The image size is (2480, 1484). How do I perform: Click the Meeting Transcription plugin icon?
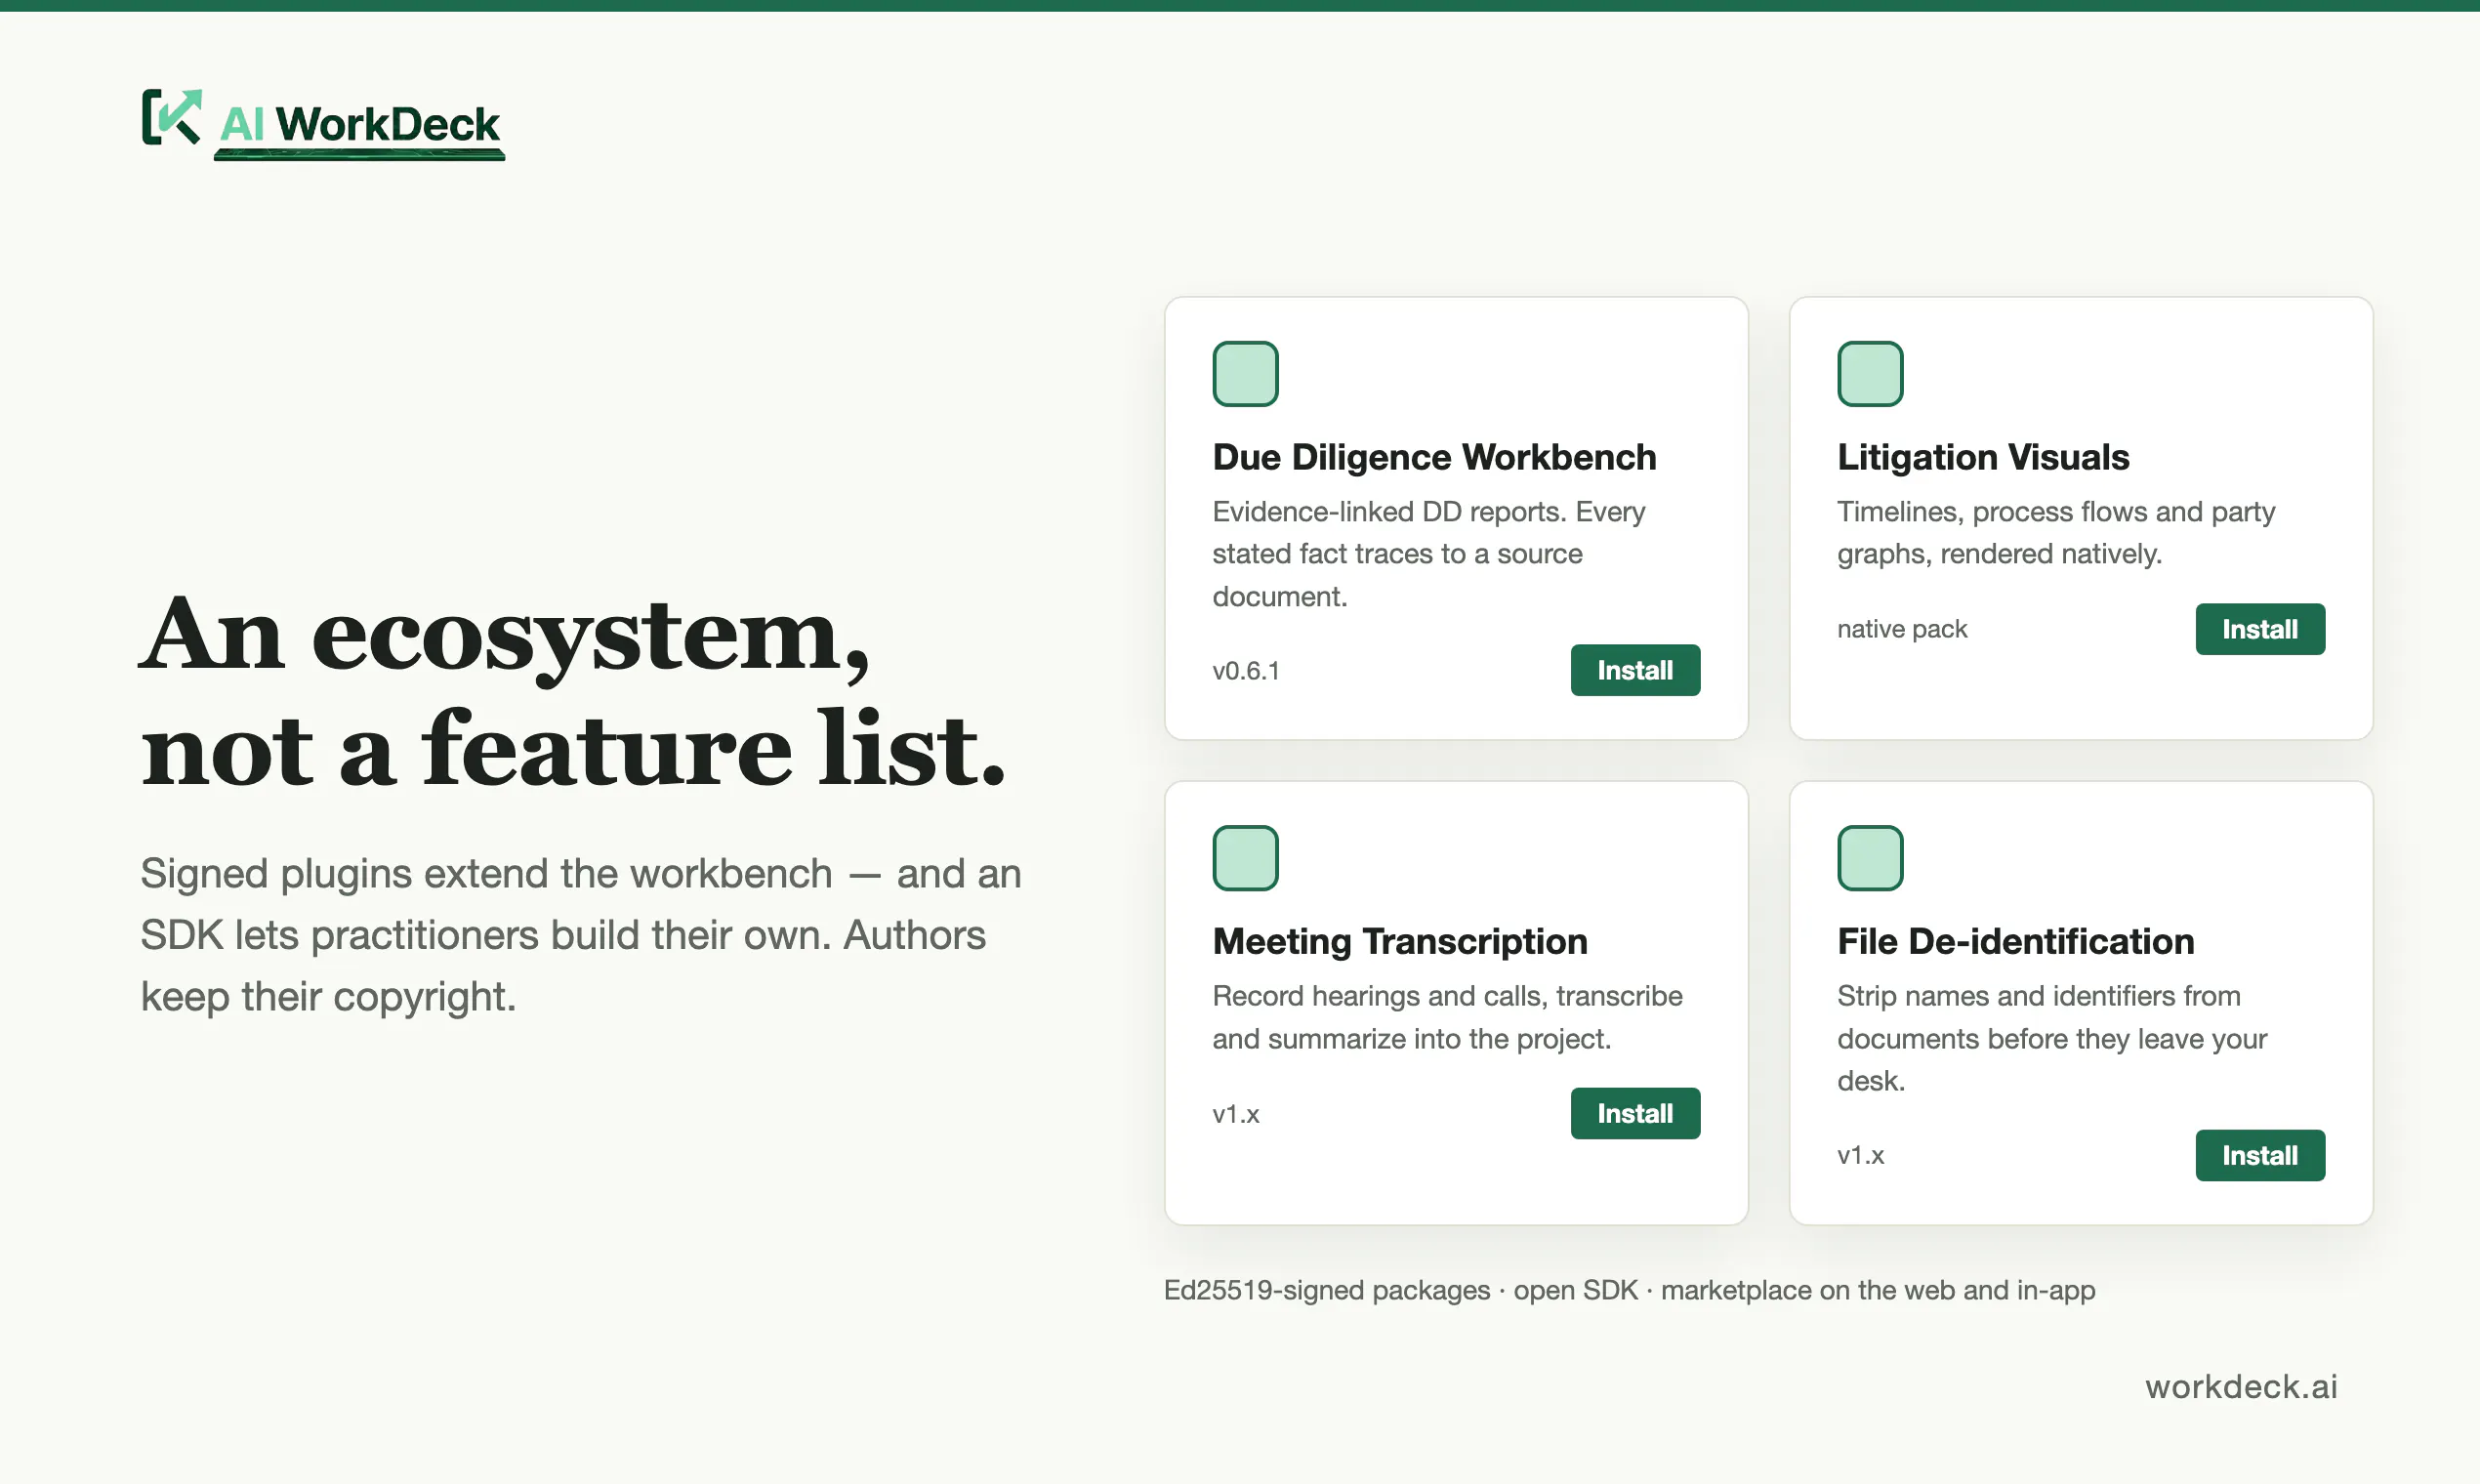[1245, 858]
